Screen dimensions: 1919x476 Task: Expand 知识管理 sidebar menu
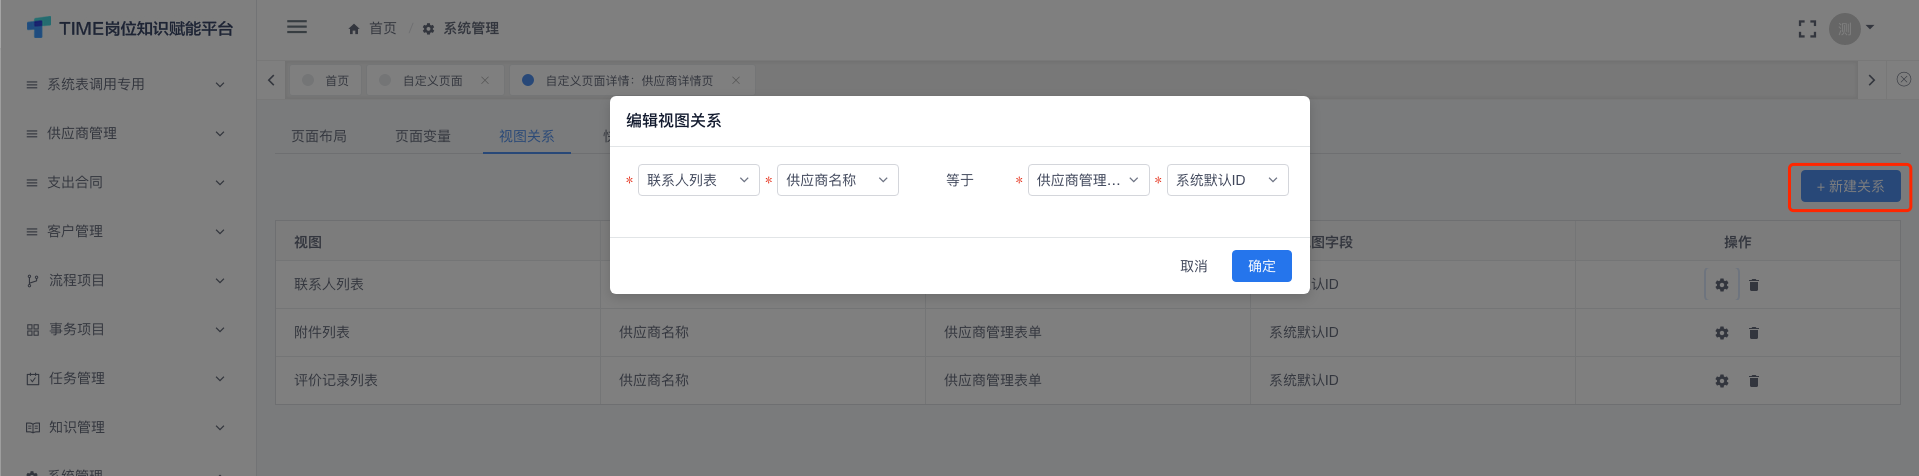(128, 427)
